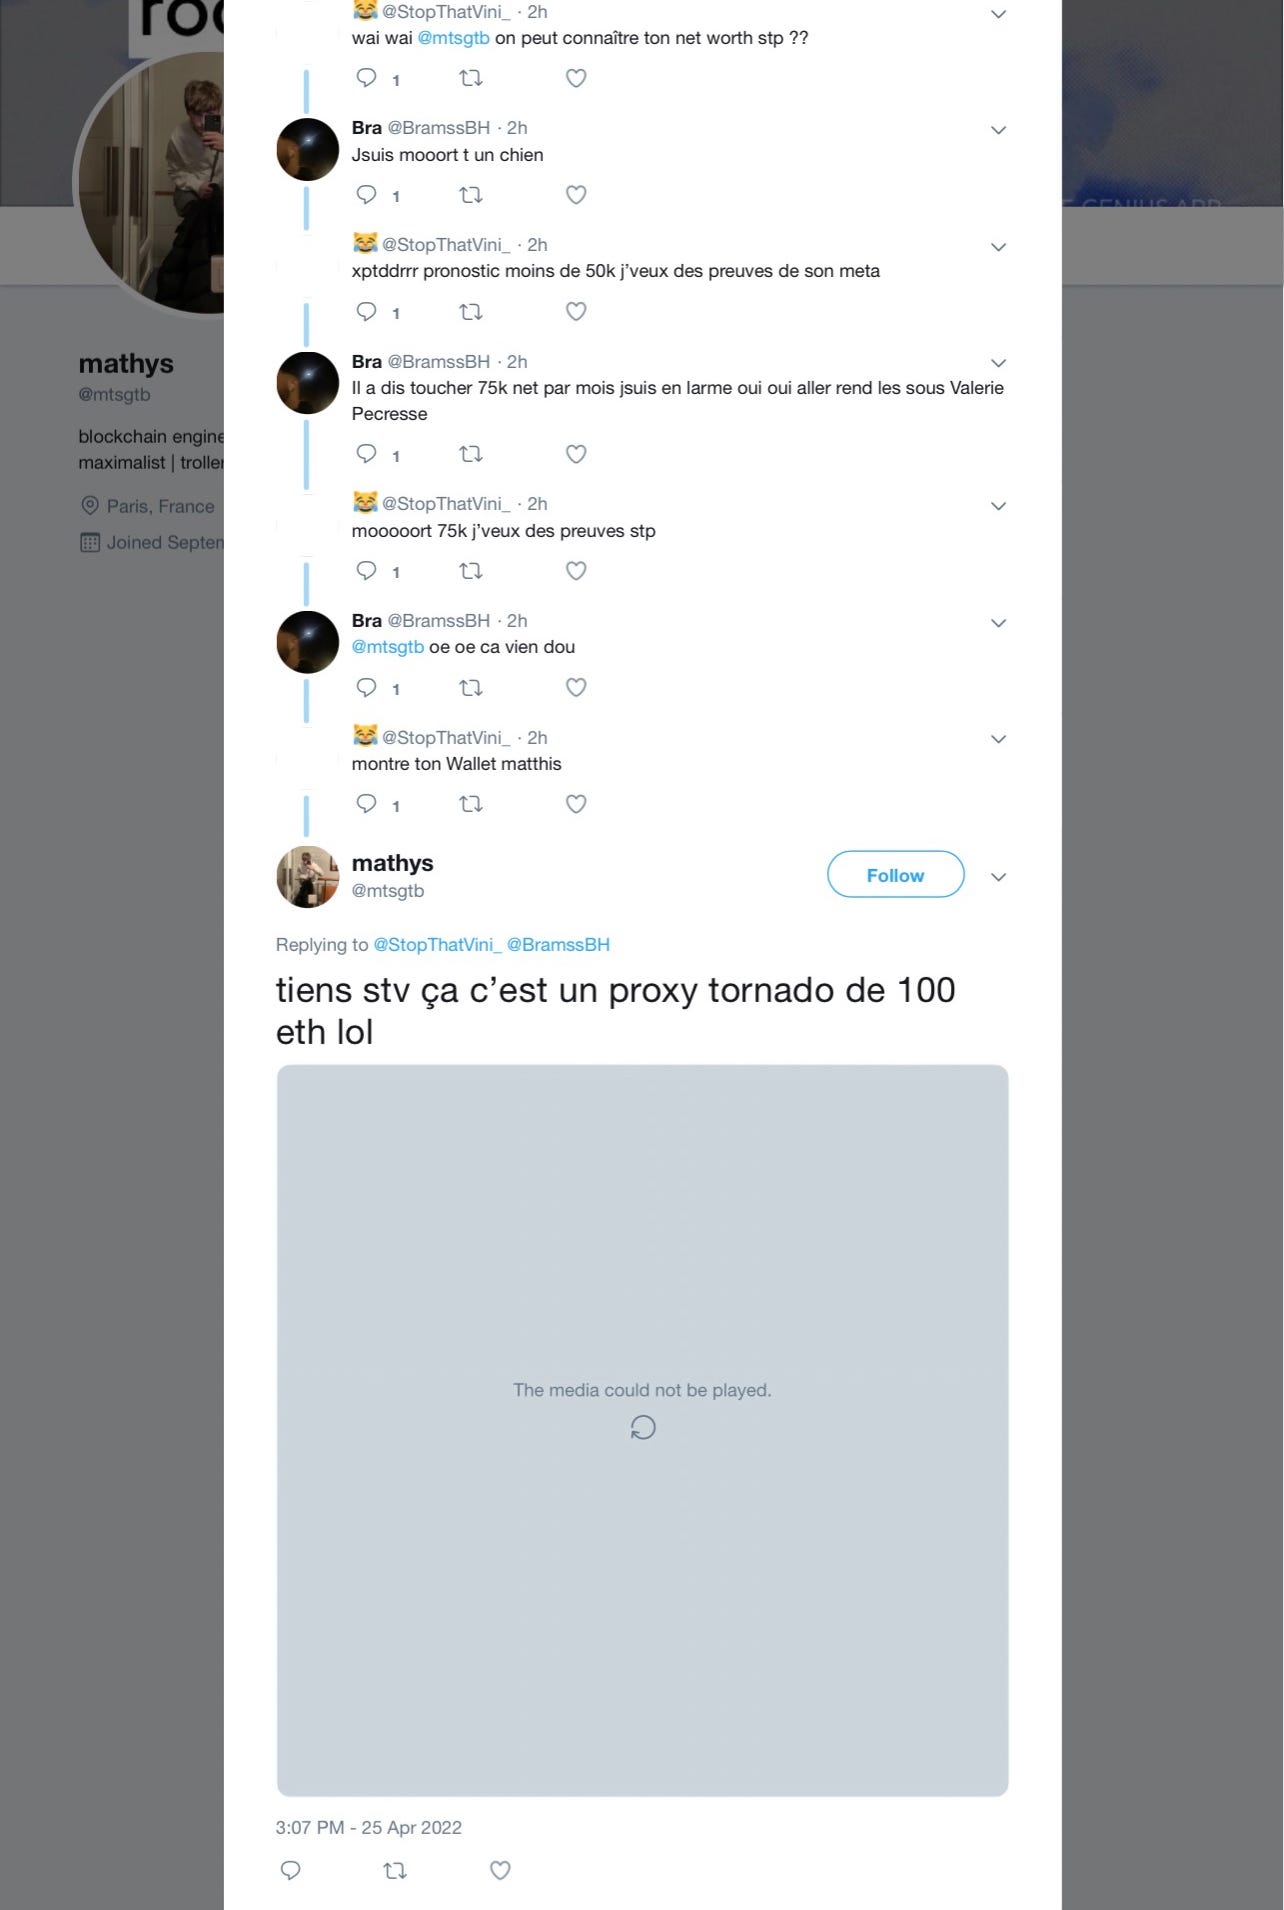
Task: Retweet the 'montre ton Wallet matthis' reply
Action: [x=471, y=804]
